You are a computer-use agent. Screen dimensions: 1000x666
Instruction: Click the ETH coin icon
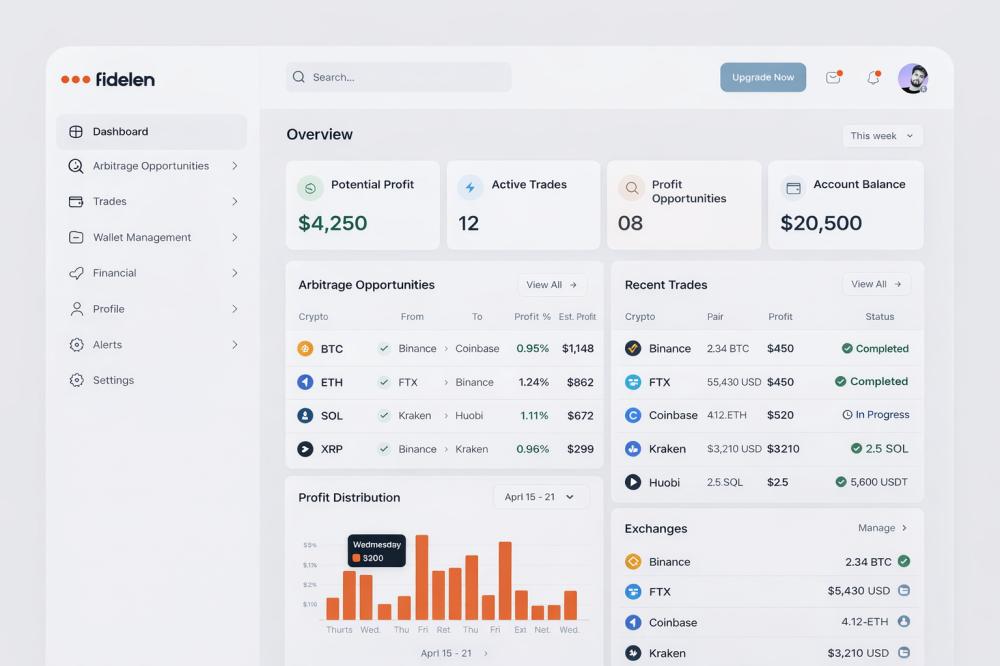(x=305, y=382)
